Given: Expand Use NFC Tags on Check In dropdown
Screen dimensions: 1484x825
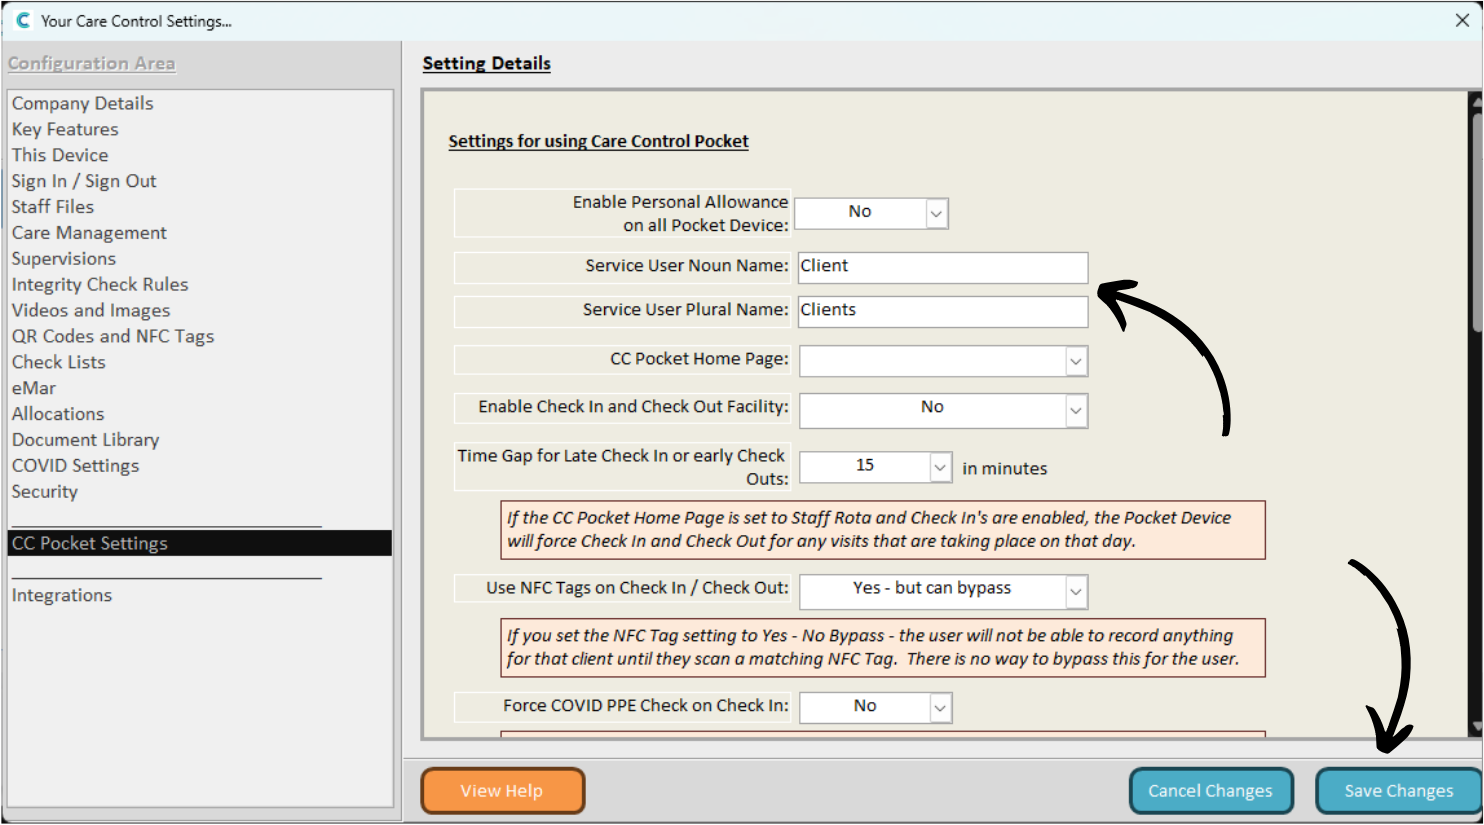Looking at the screenshot, I should coord(1076,592).
